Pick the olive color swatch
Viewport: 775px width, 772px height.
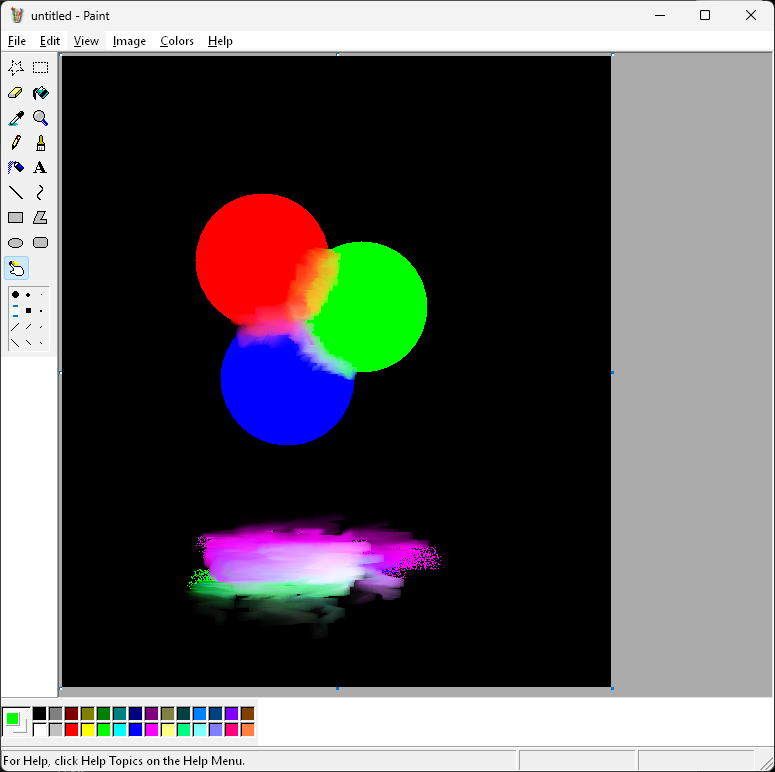tap(87, 713)
